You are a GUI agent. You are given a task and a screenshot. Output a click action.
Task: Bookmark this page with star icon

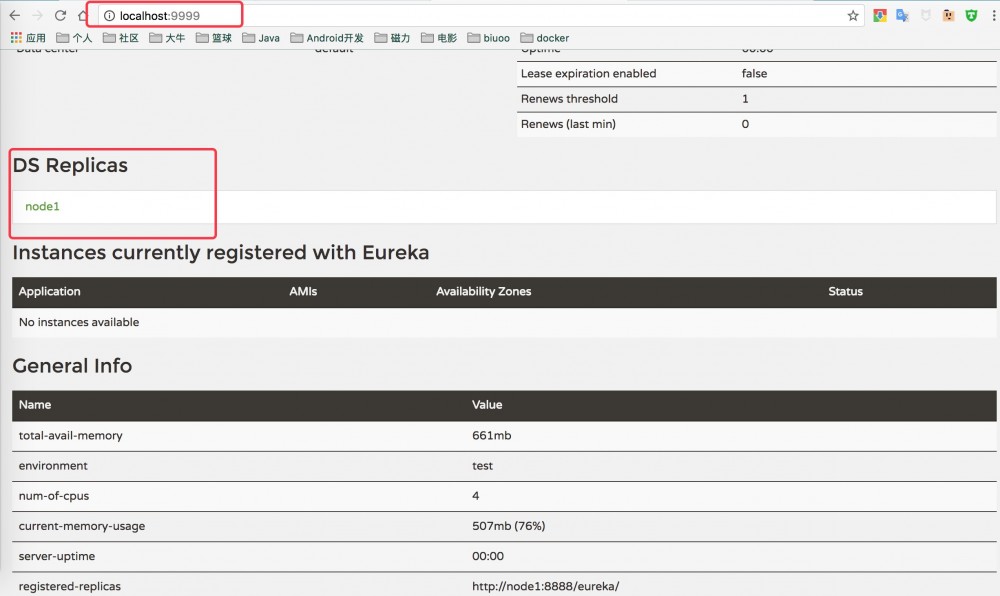[x=853, y=16]
